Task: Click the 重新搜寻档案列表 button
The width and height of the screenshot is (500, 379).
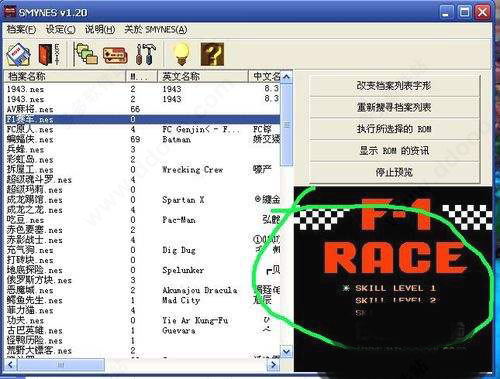Action: point(394,108)
